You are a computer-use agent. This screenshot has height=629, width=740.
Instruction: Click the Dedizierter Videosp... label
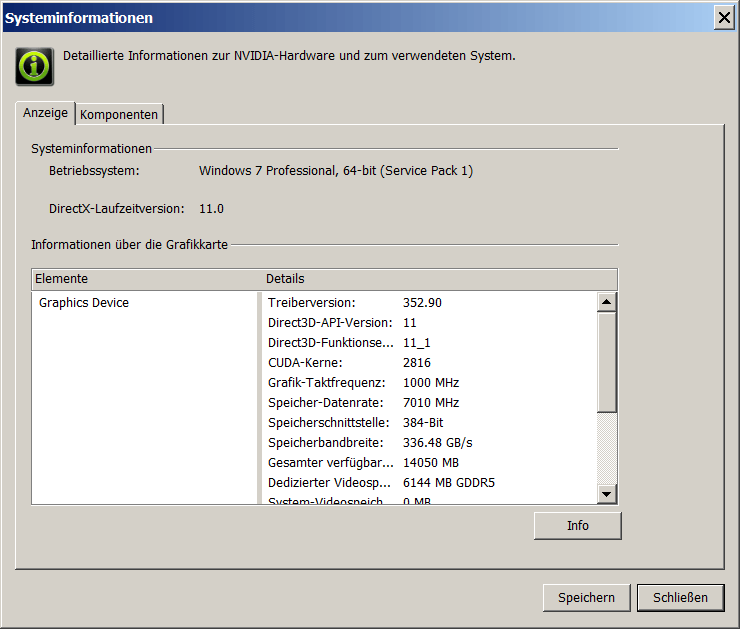(x=329, y=483)
